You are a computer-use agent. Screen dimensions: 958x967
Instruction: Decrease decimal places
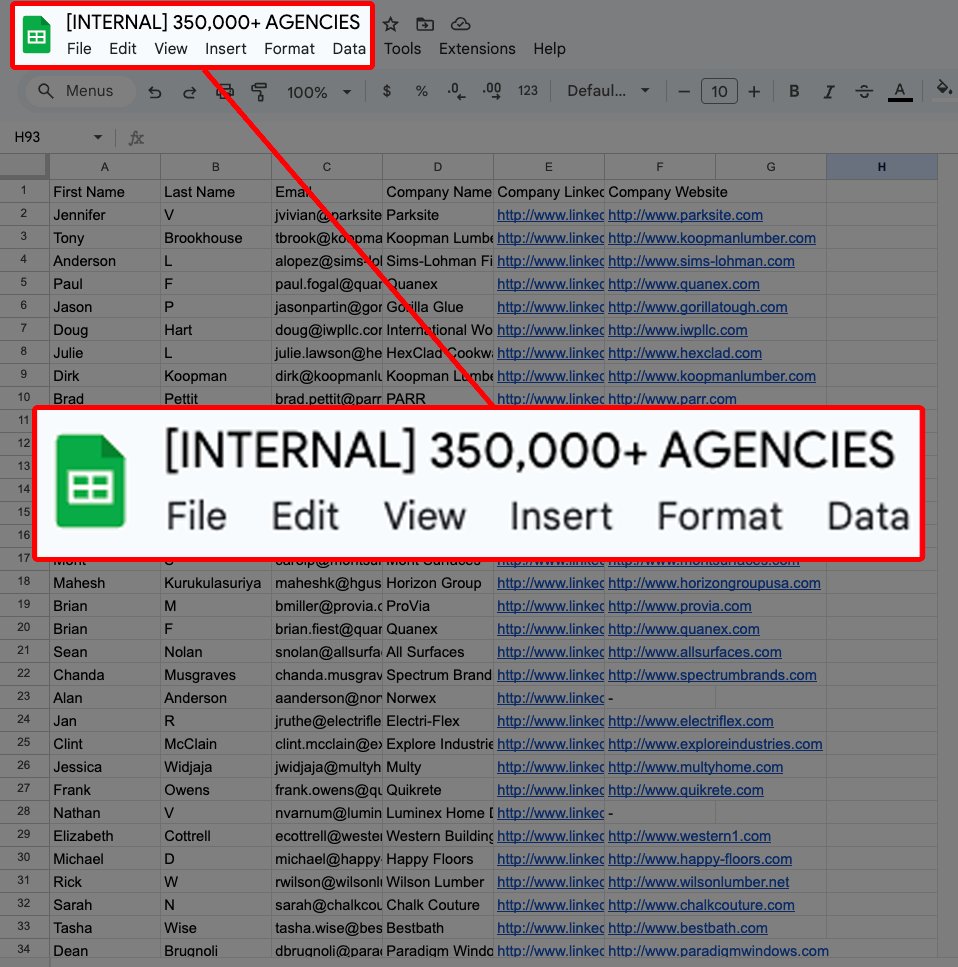pyautogui.click(x=456, y=91)
